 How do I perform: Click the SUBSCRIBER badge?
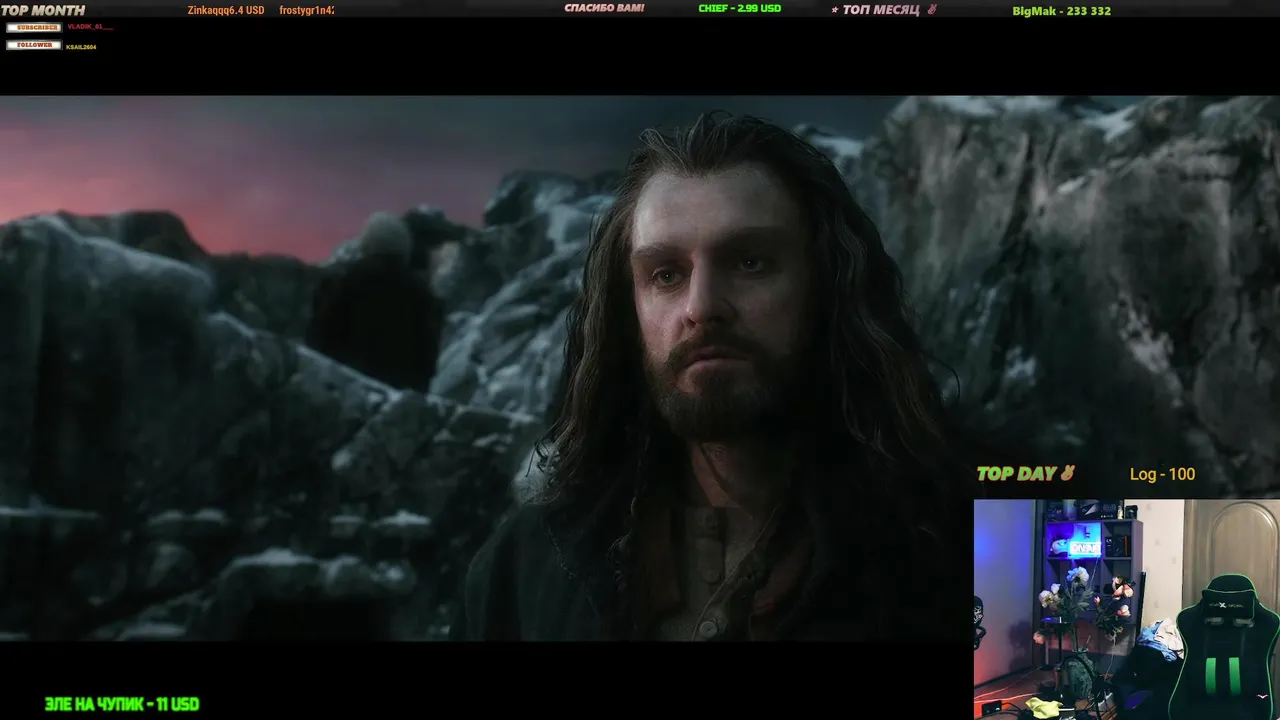click(x=34, y=27)
